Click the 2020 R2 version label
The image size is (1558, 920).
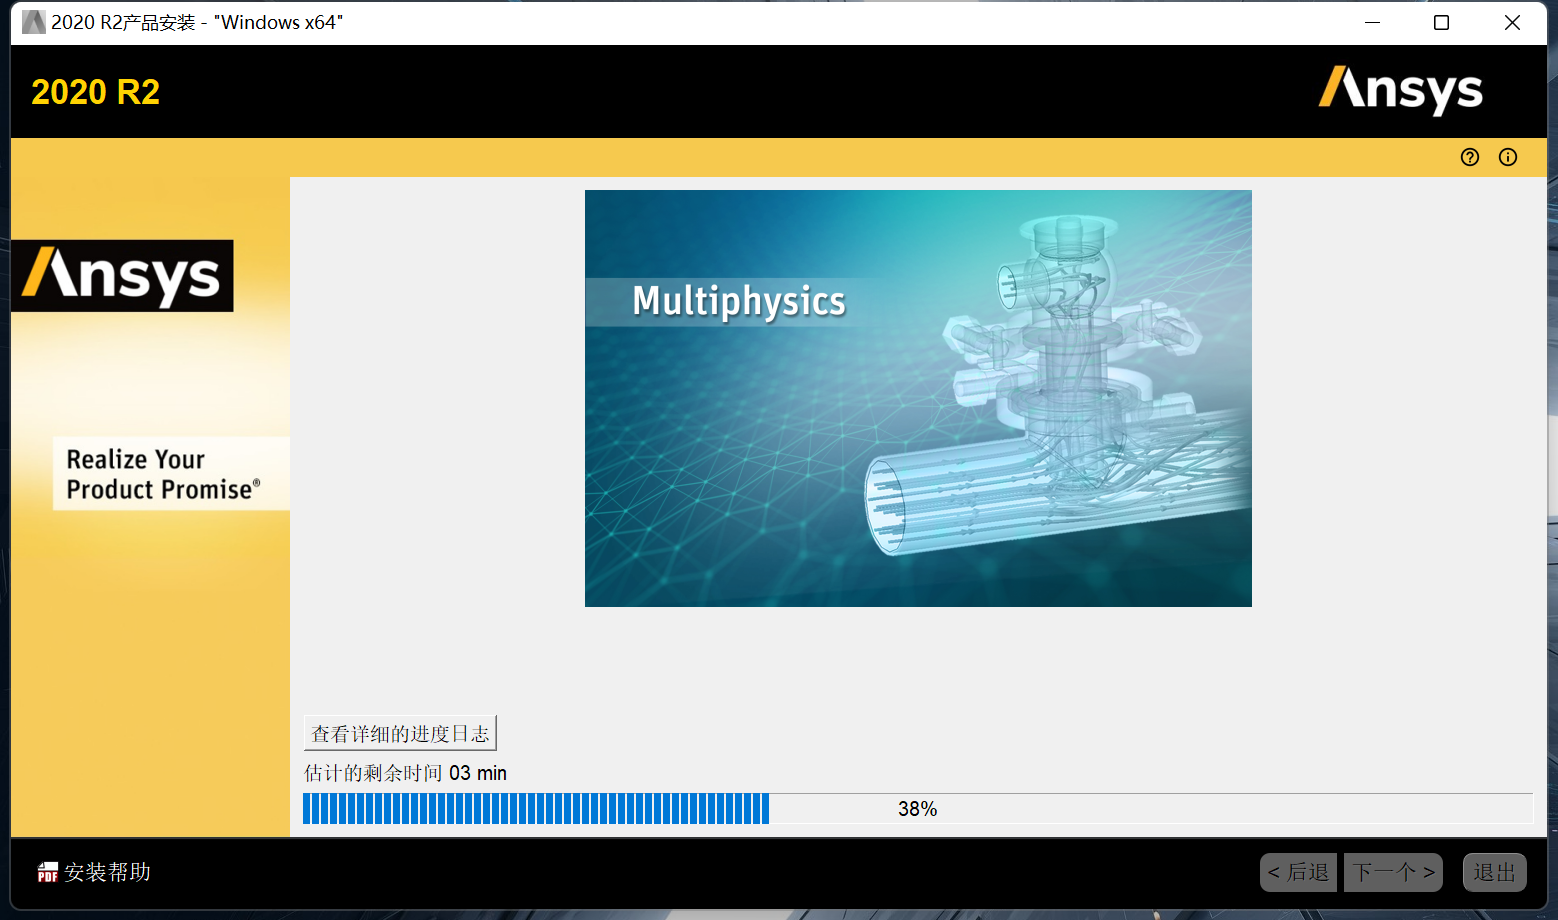(95, 91)
